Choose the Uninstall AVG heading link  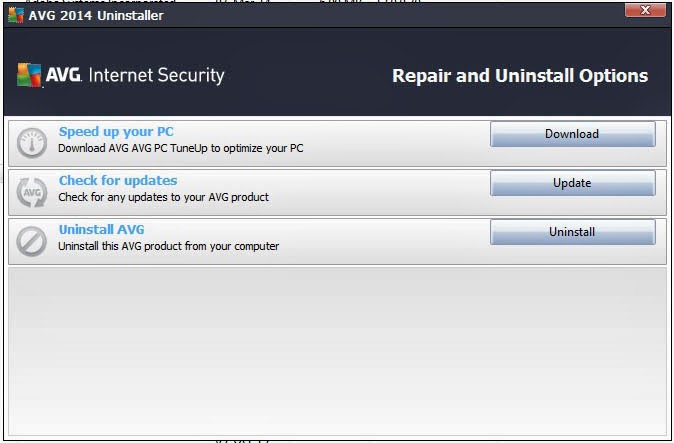(101, 229)
